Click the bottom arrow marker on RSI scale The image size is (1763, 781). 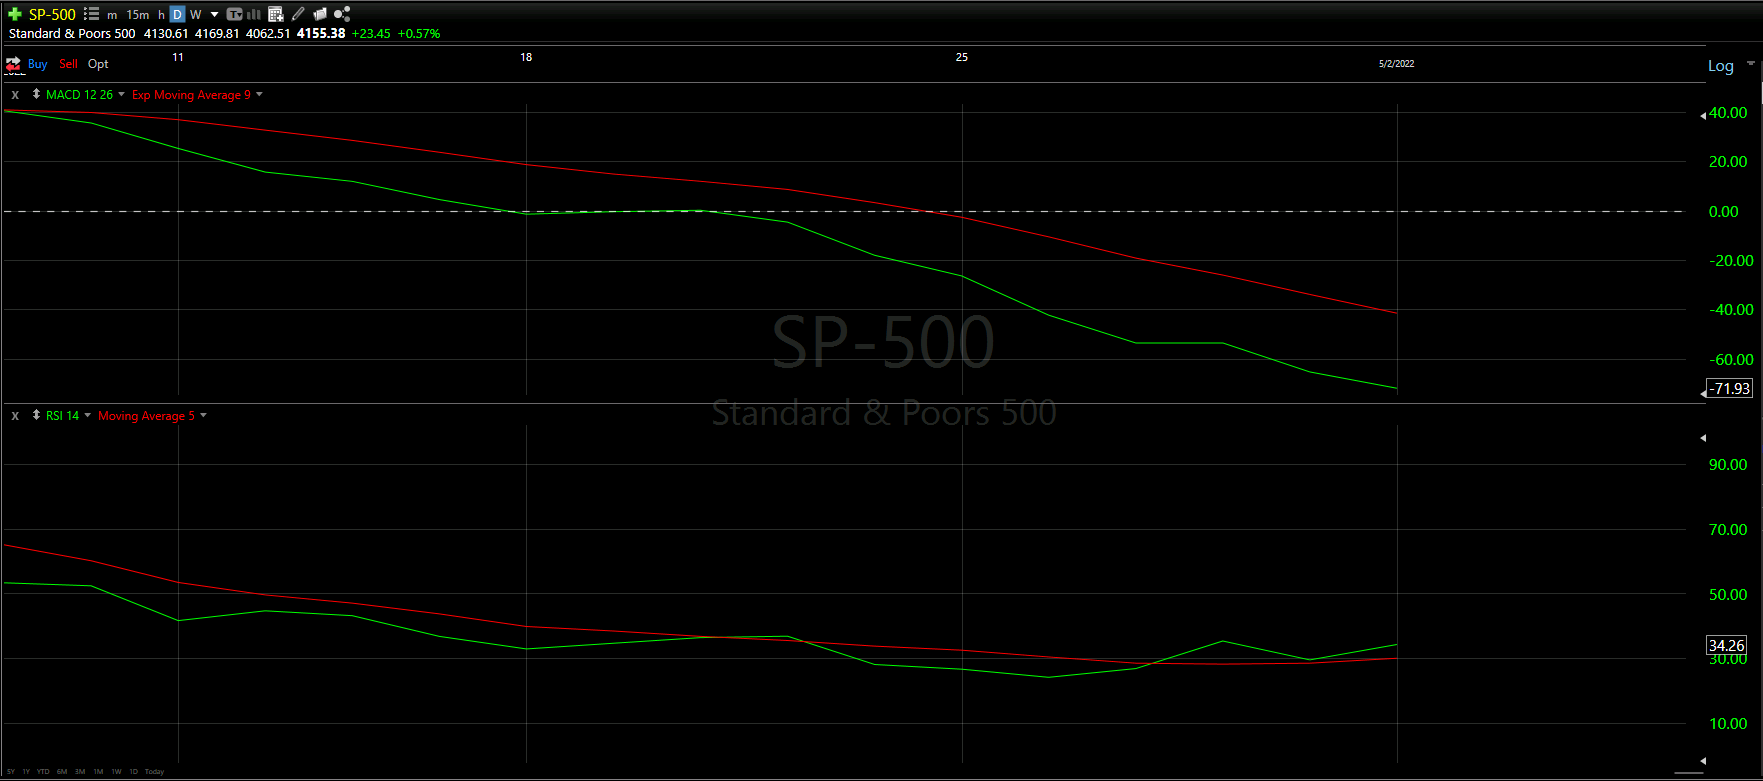[x=1703, y=761]
